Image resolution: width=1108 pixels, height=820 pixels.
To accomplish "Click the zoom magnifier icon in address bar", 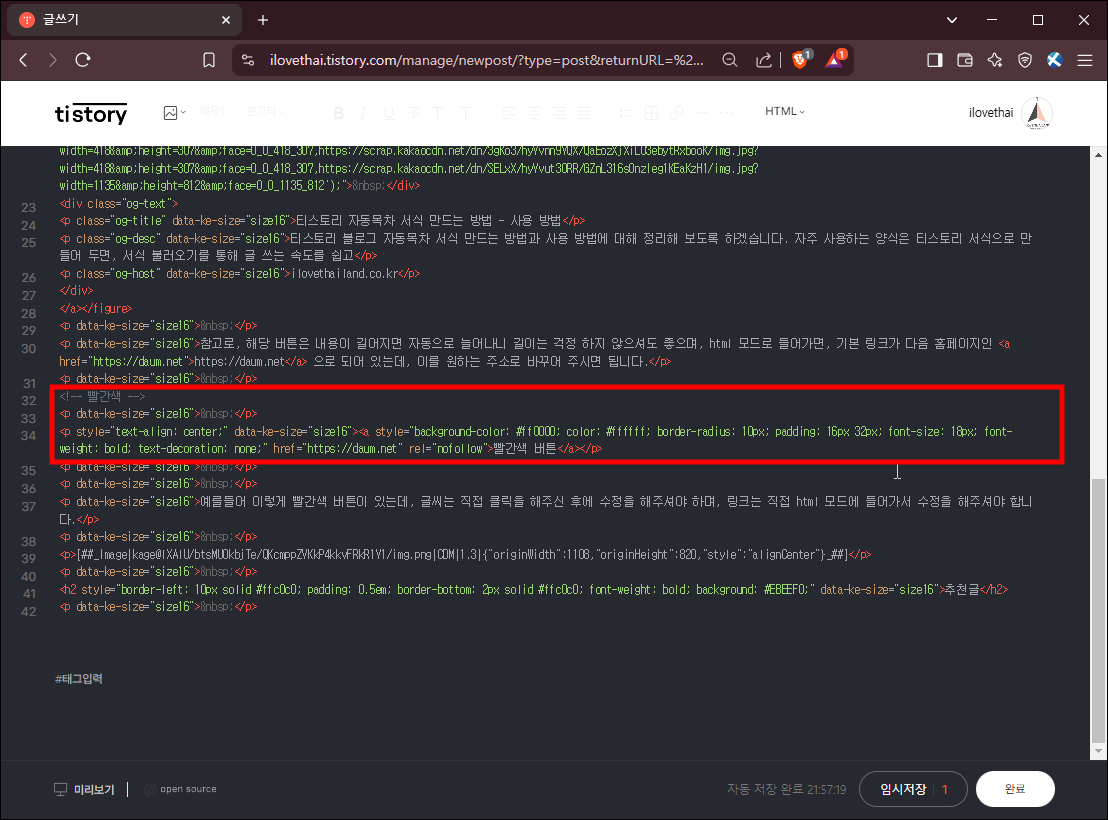I will pyautogui.click(x=730, y=60).
